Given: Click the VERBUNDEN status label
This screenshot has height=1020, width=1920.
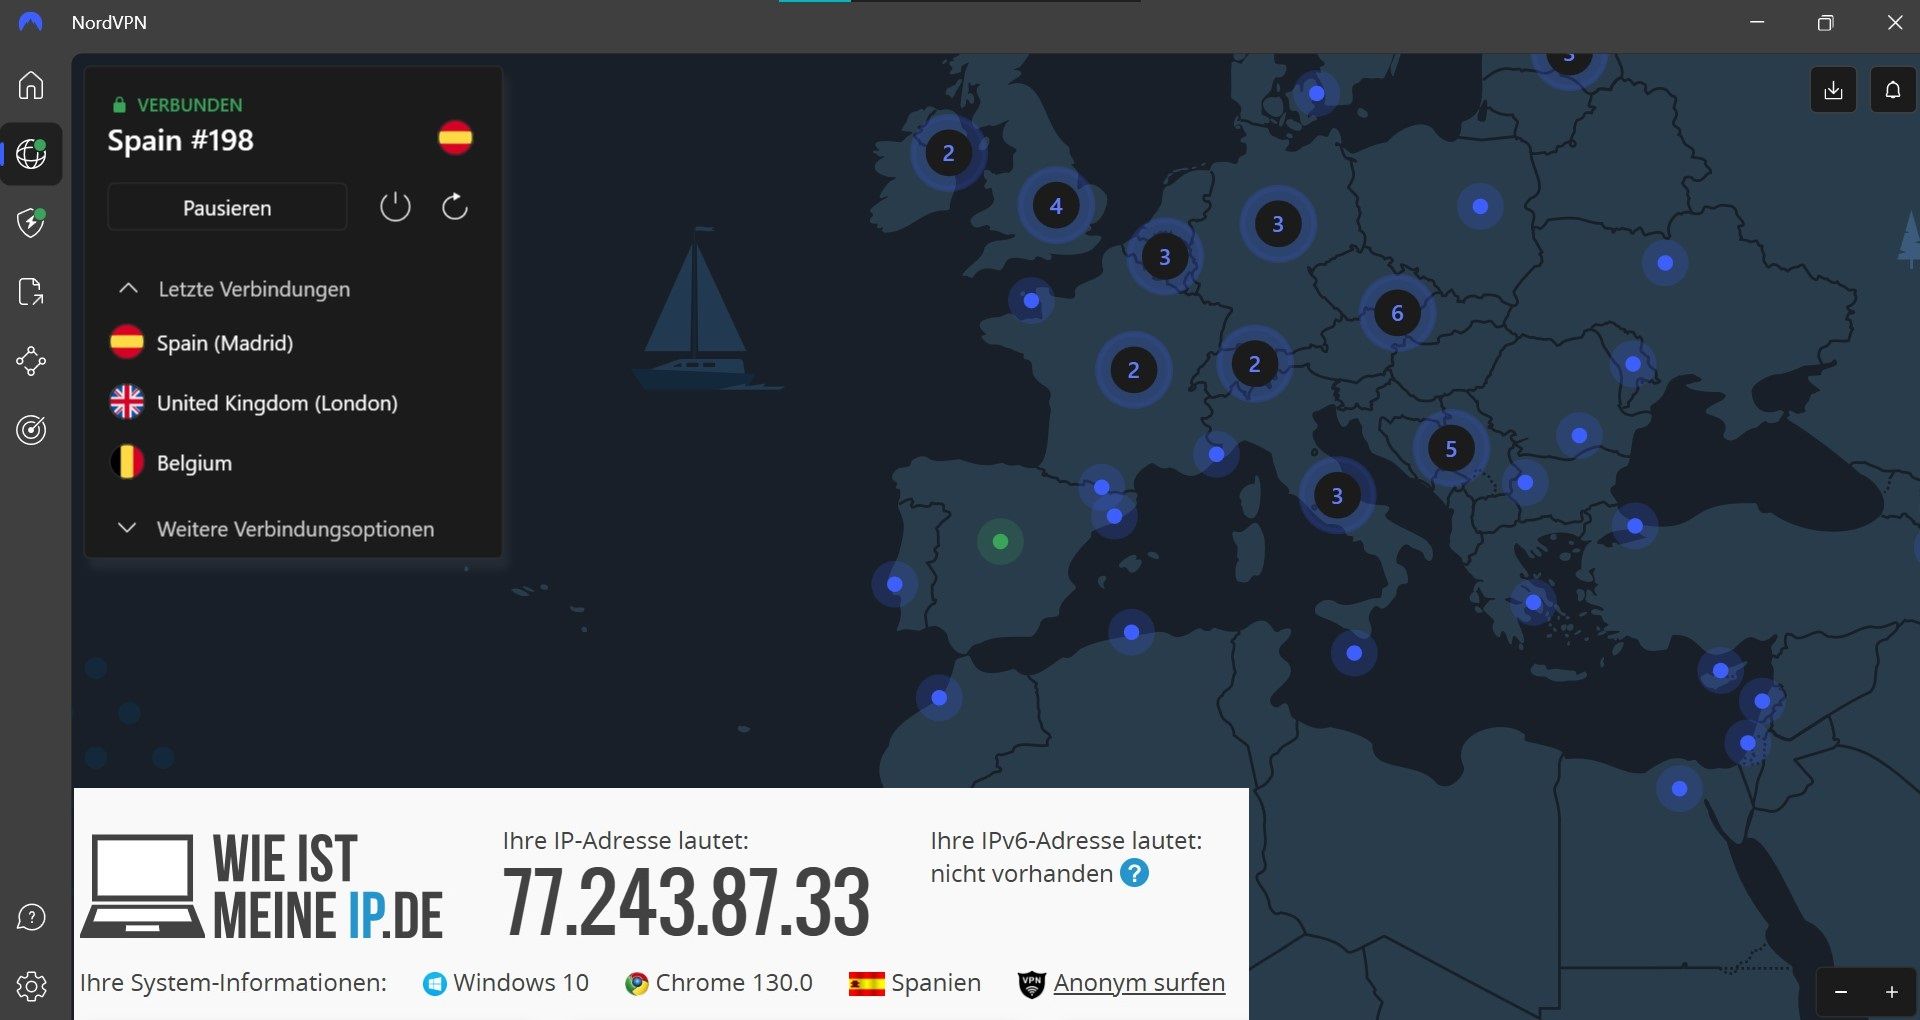Looking at the screenshot, I should click(x=189, y=105).
